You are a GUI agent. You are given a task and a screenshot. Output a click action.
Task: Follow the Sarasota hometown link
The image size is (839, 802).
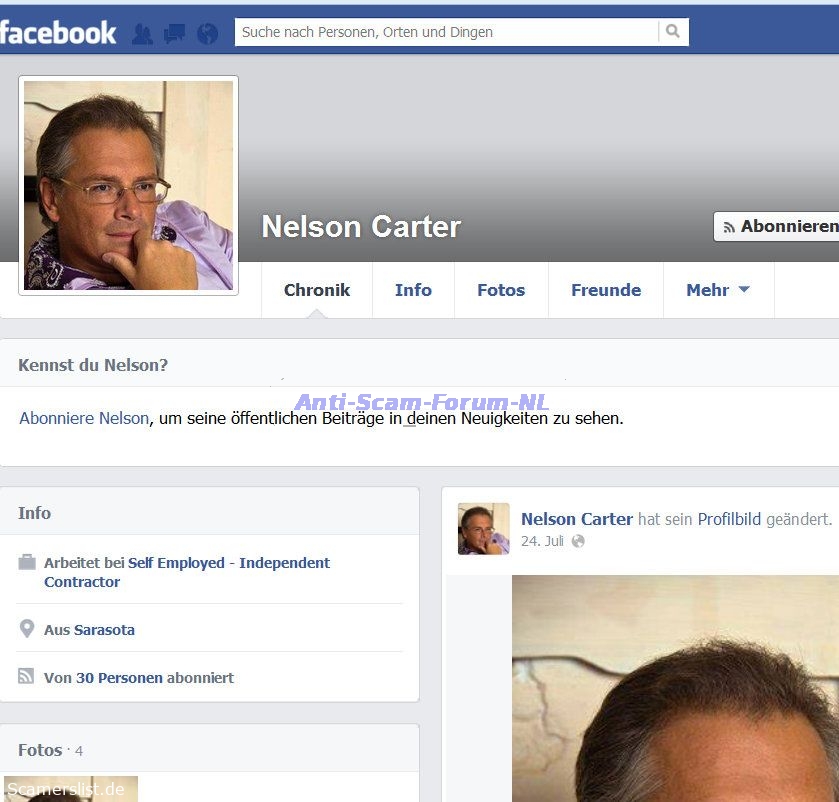(104, 630)
